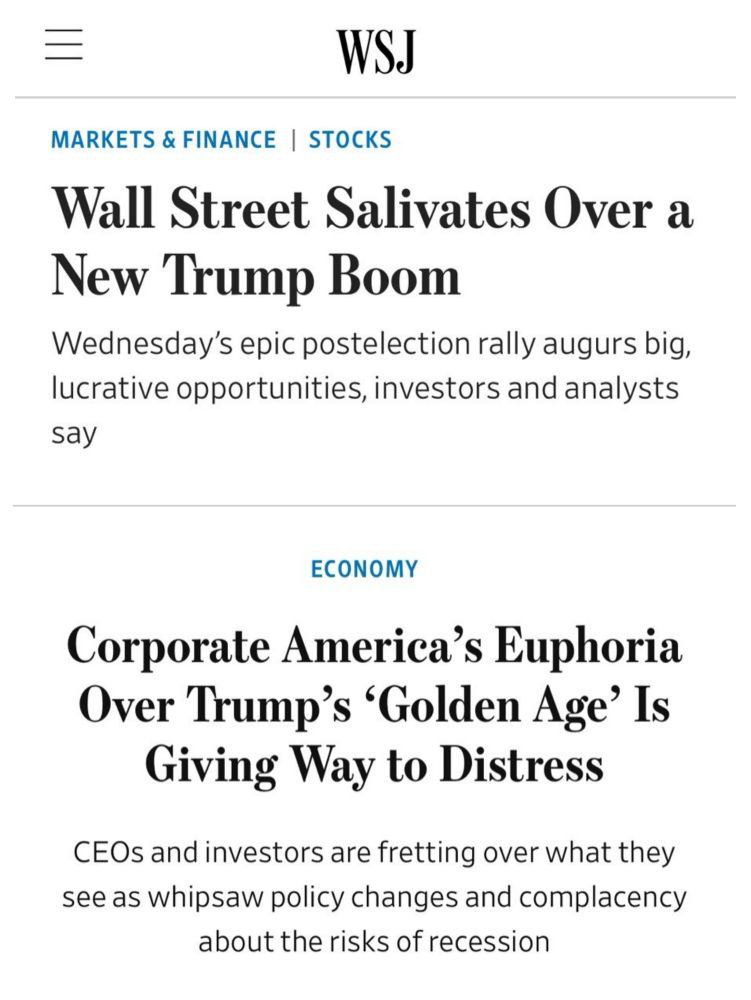Select the Economy section label
Viewport: 751px width, 1000px height.
click(364, 569)
